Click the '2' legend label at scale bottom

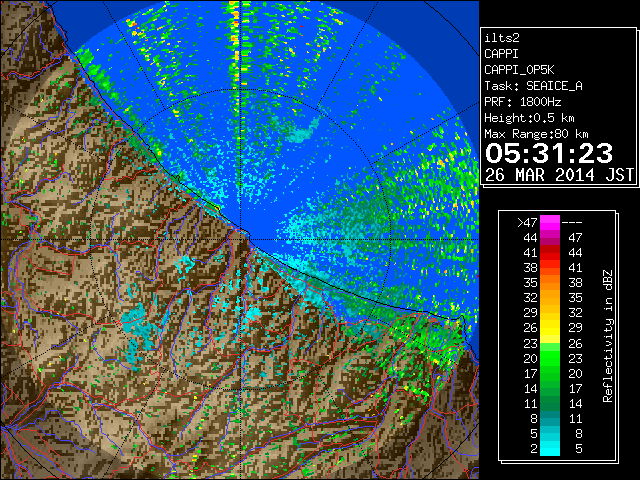[x=534, y=449]
